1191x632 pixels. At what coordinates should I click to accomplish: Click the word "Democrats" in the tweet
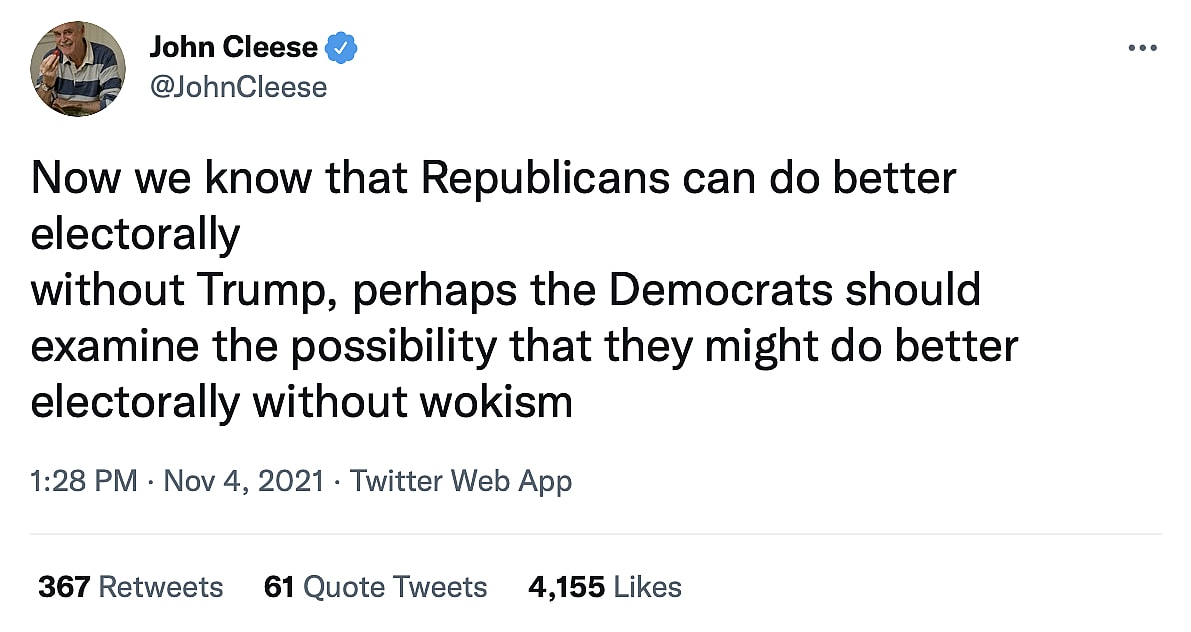point(721,290)
